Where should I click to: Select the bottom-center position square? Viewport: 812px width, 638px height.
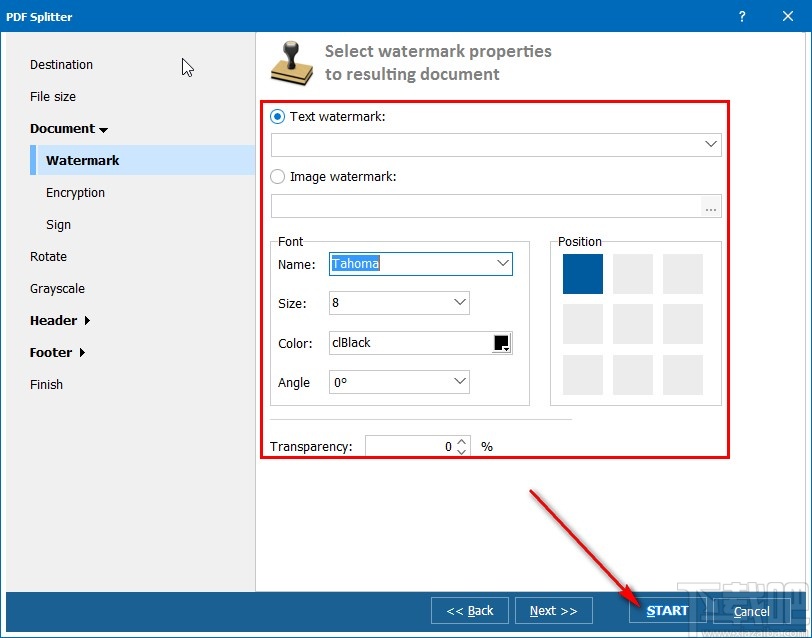(x=633, y=375)
